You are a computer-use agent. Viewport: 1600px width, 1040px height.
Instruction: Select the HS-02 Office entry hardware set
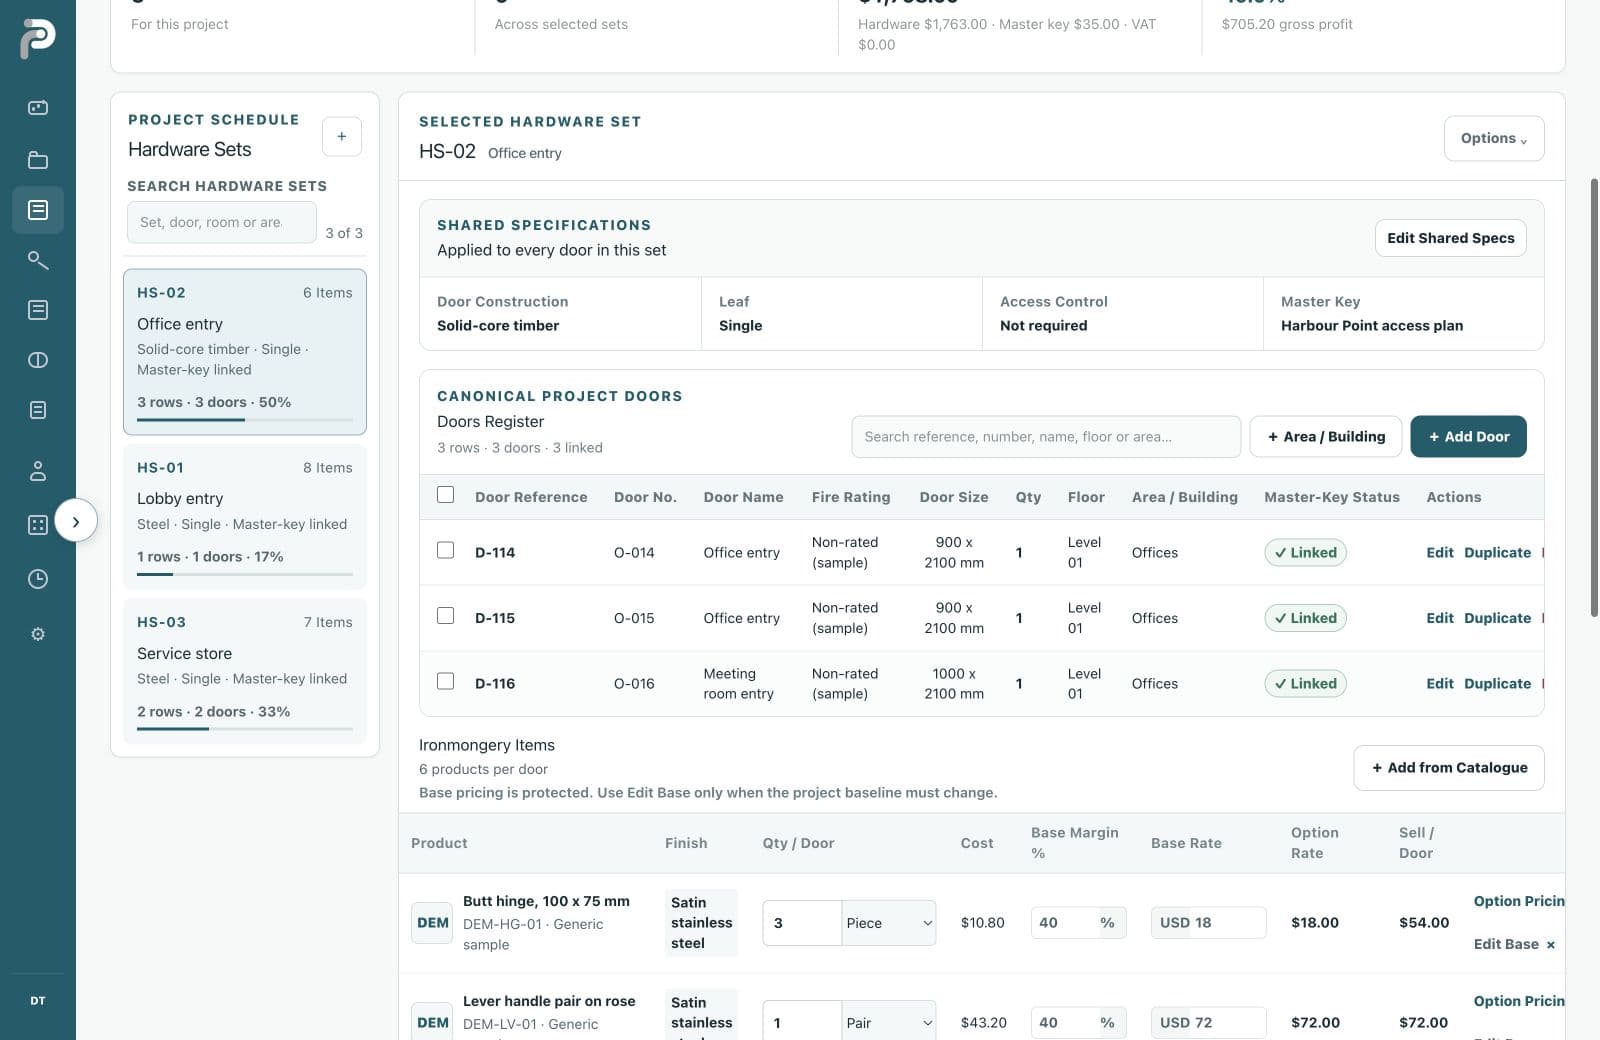245,352
